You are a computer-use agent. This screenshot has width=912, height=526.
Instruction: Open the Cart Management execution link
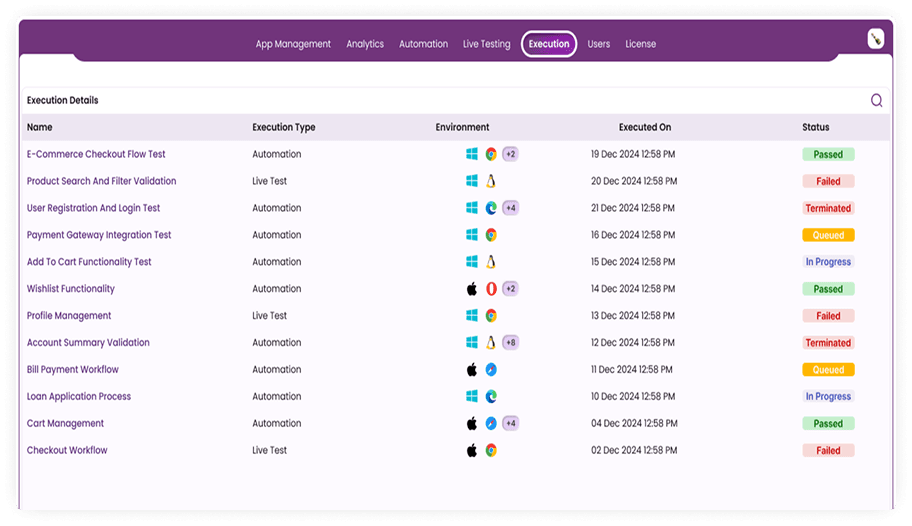click(x=65, y=423)
